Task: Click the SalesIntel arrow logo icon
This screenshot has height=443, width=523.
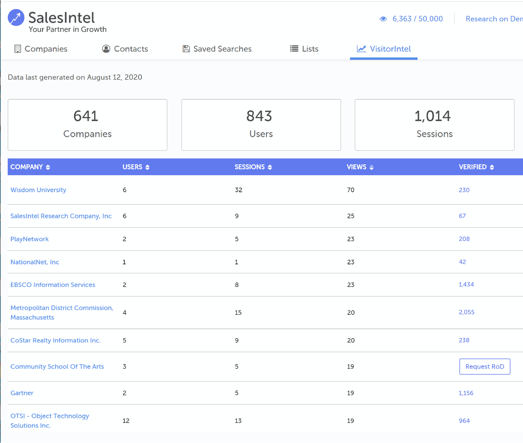Action: [16, 17]
